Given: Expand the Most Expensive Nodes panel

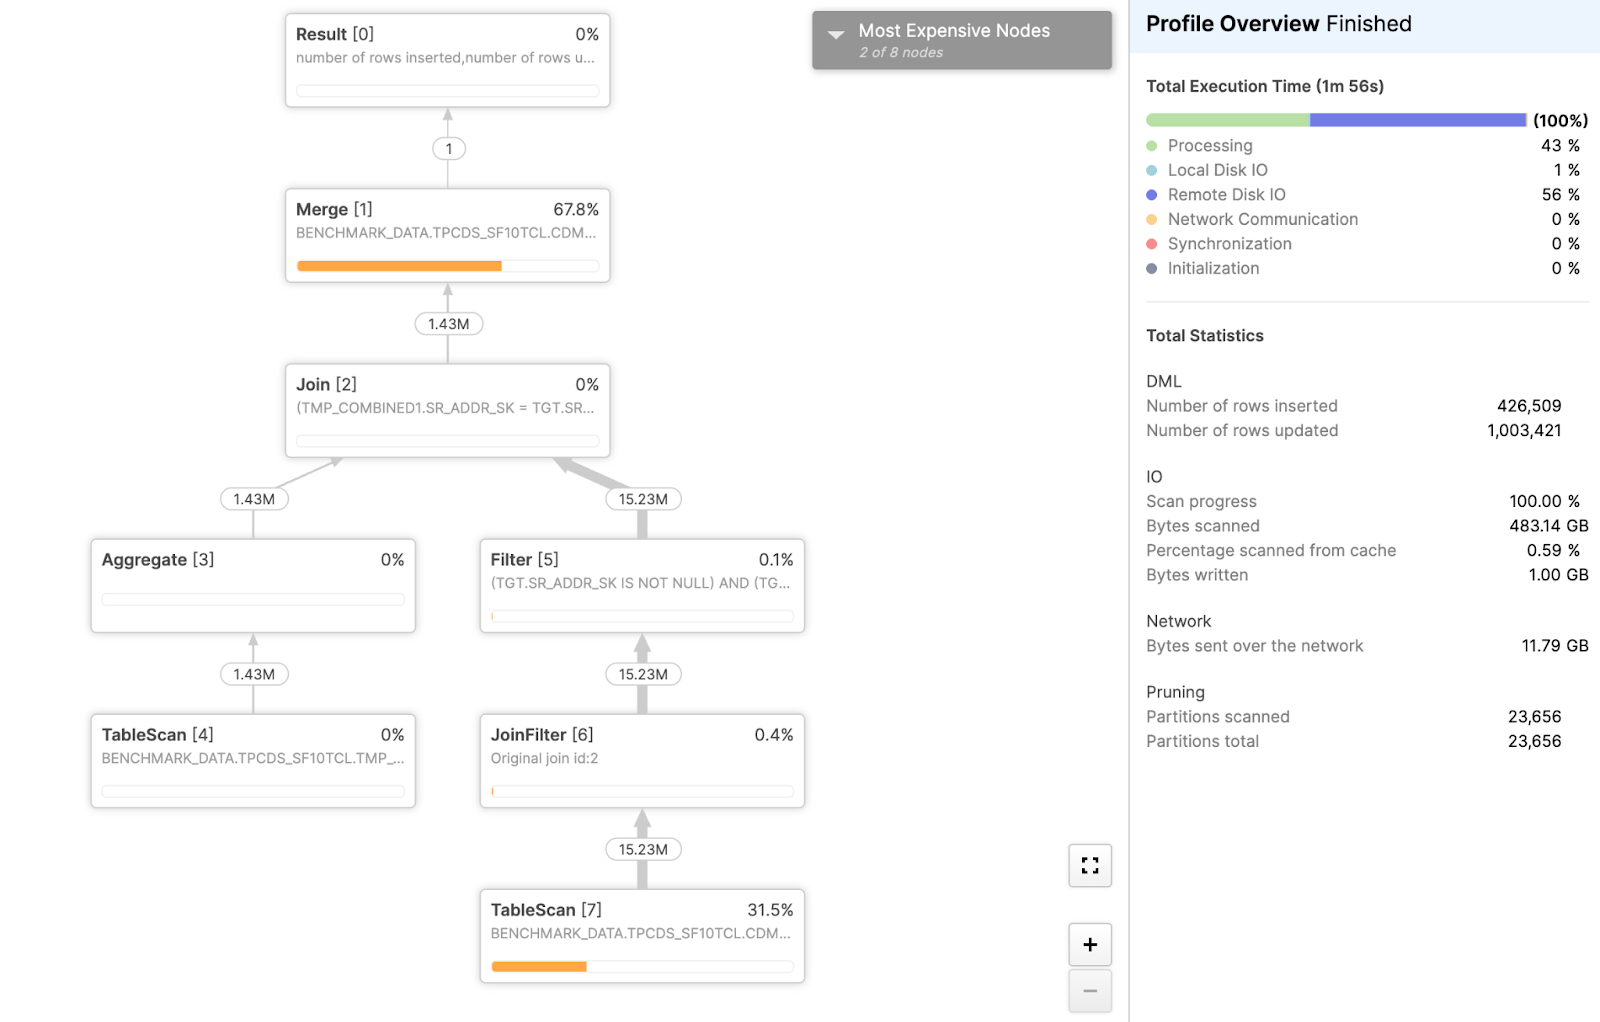Looking at the screenshot, I should pos(836,34).
